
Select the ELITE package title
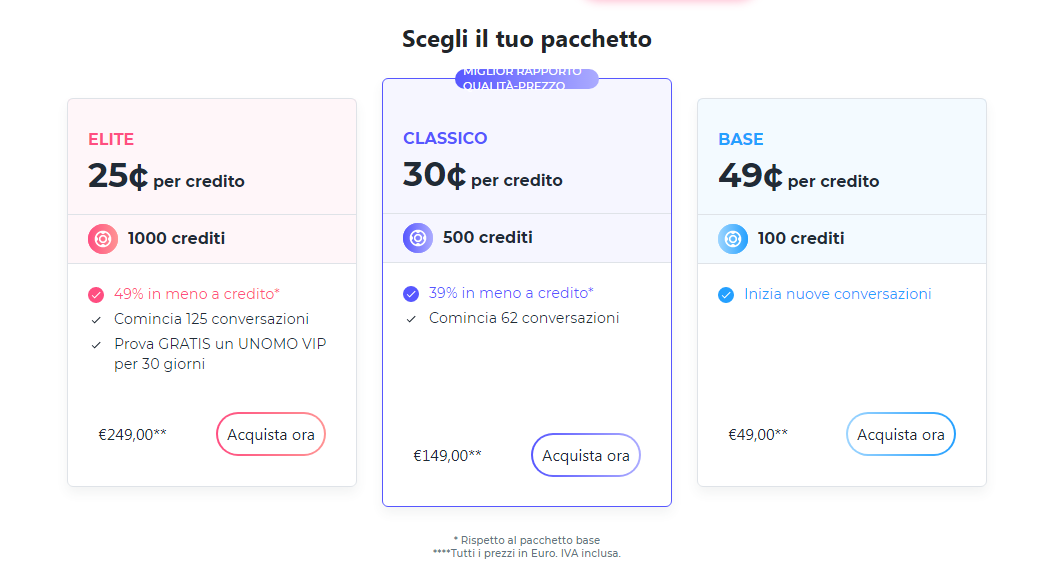111,139
